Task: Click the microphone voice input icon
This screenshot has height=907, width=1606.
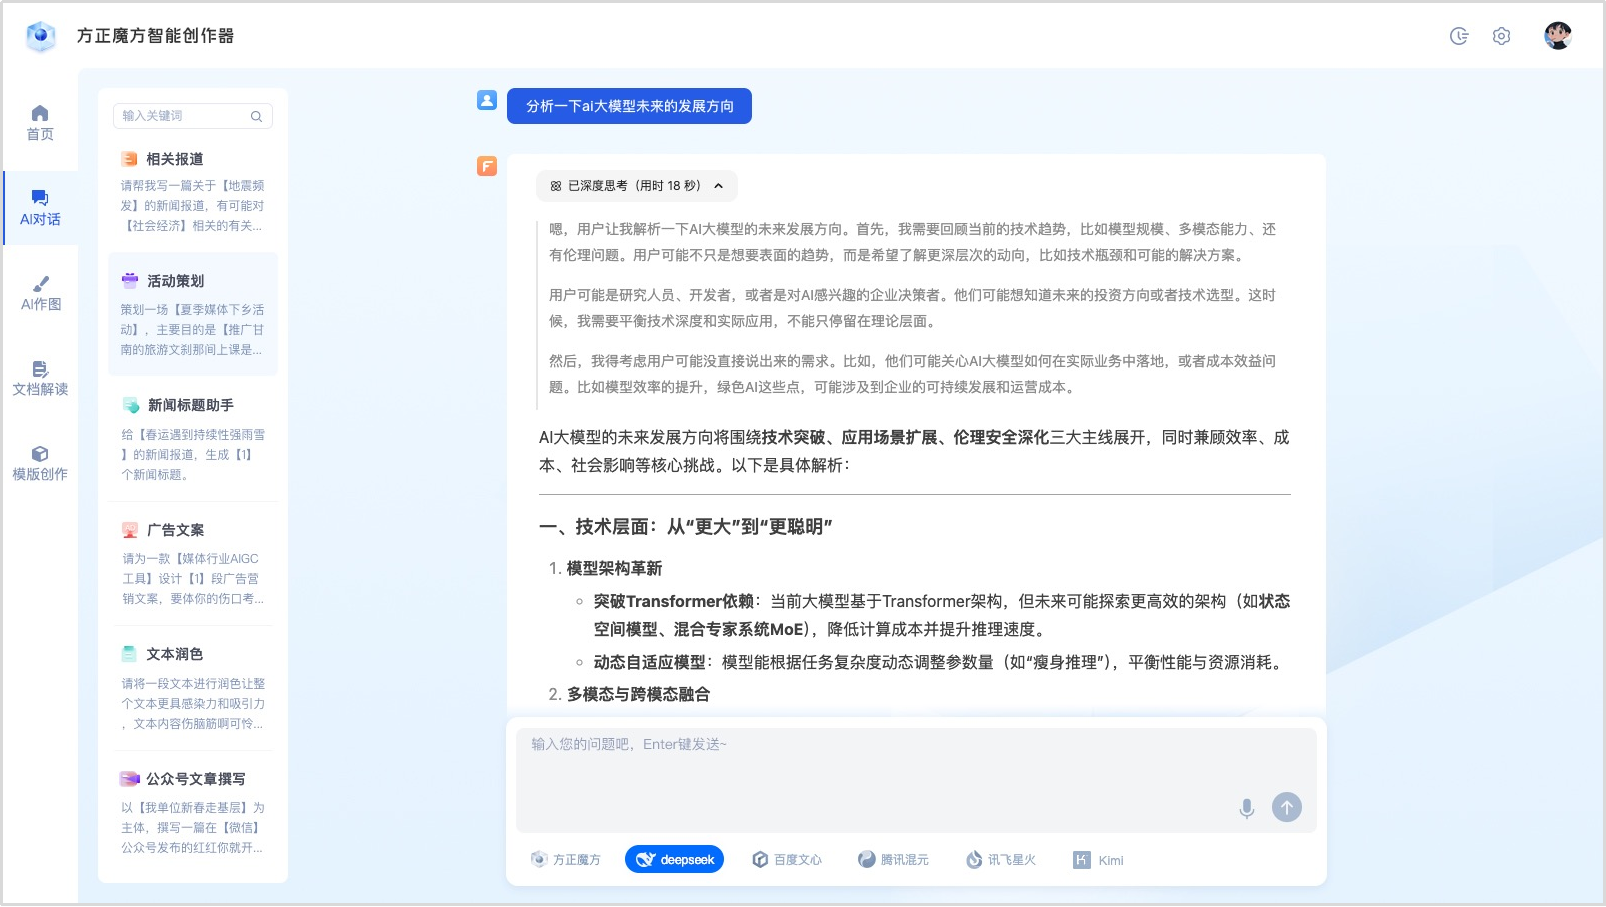Action: (x=1246, y=808)
